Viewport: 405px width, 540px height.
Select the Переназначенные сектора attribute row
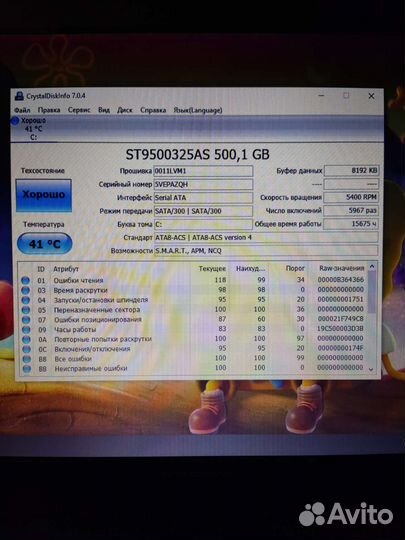click(193, 310)
